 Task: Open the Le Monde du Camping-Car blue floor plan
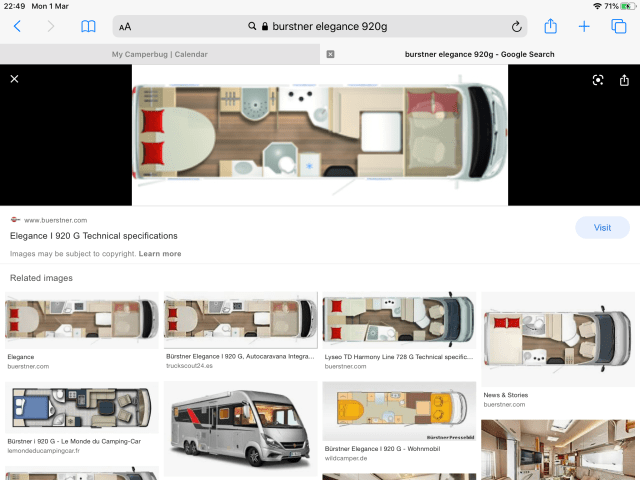coord(82,407)
